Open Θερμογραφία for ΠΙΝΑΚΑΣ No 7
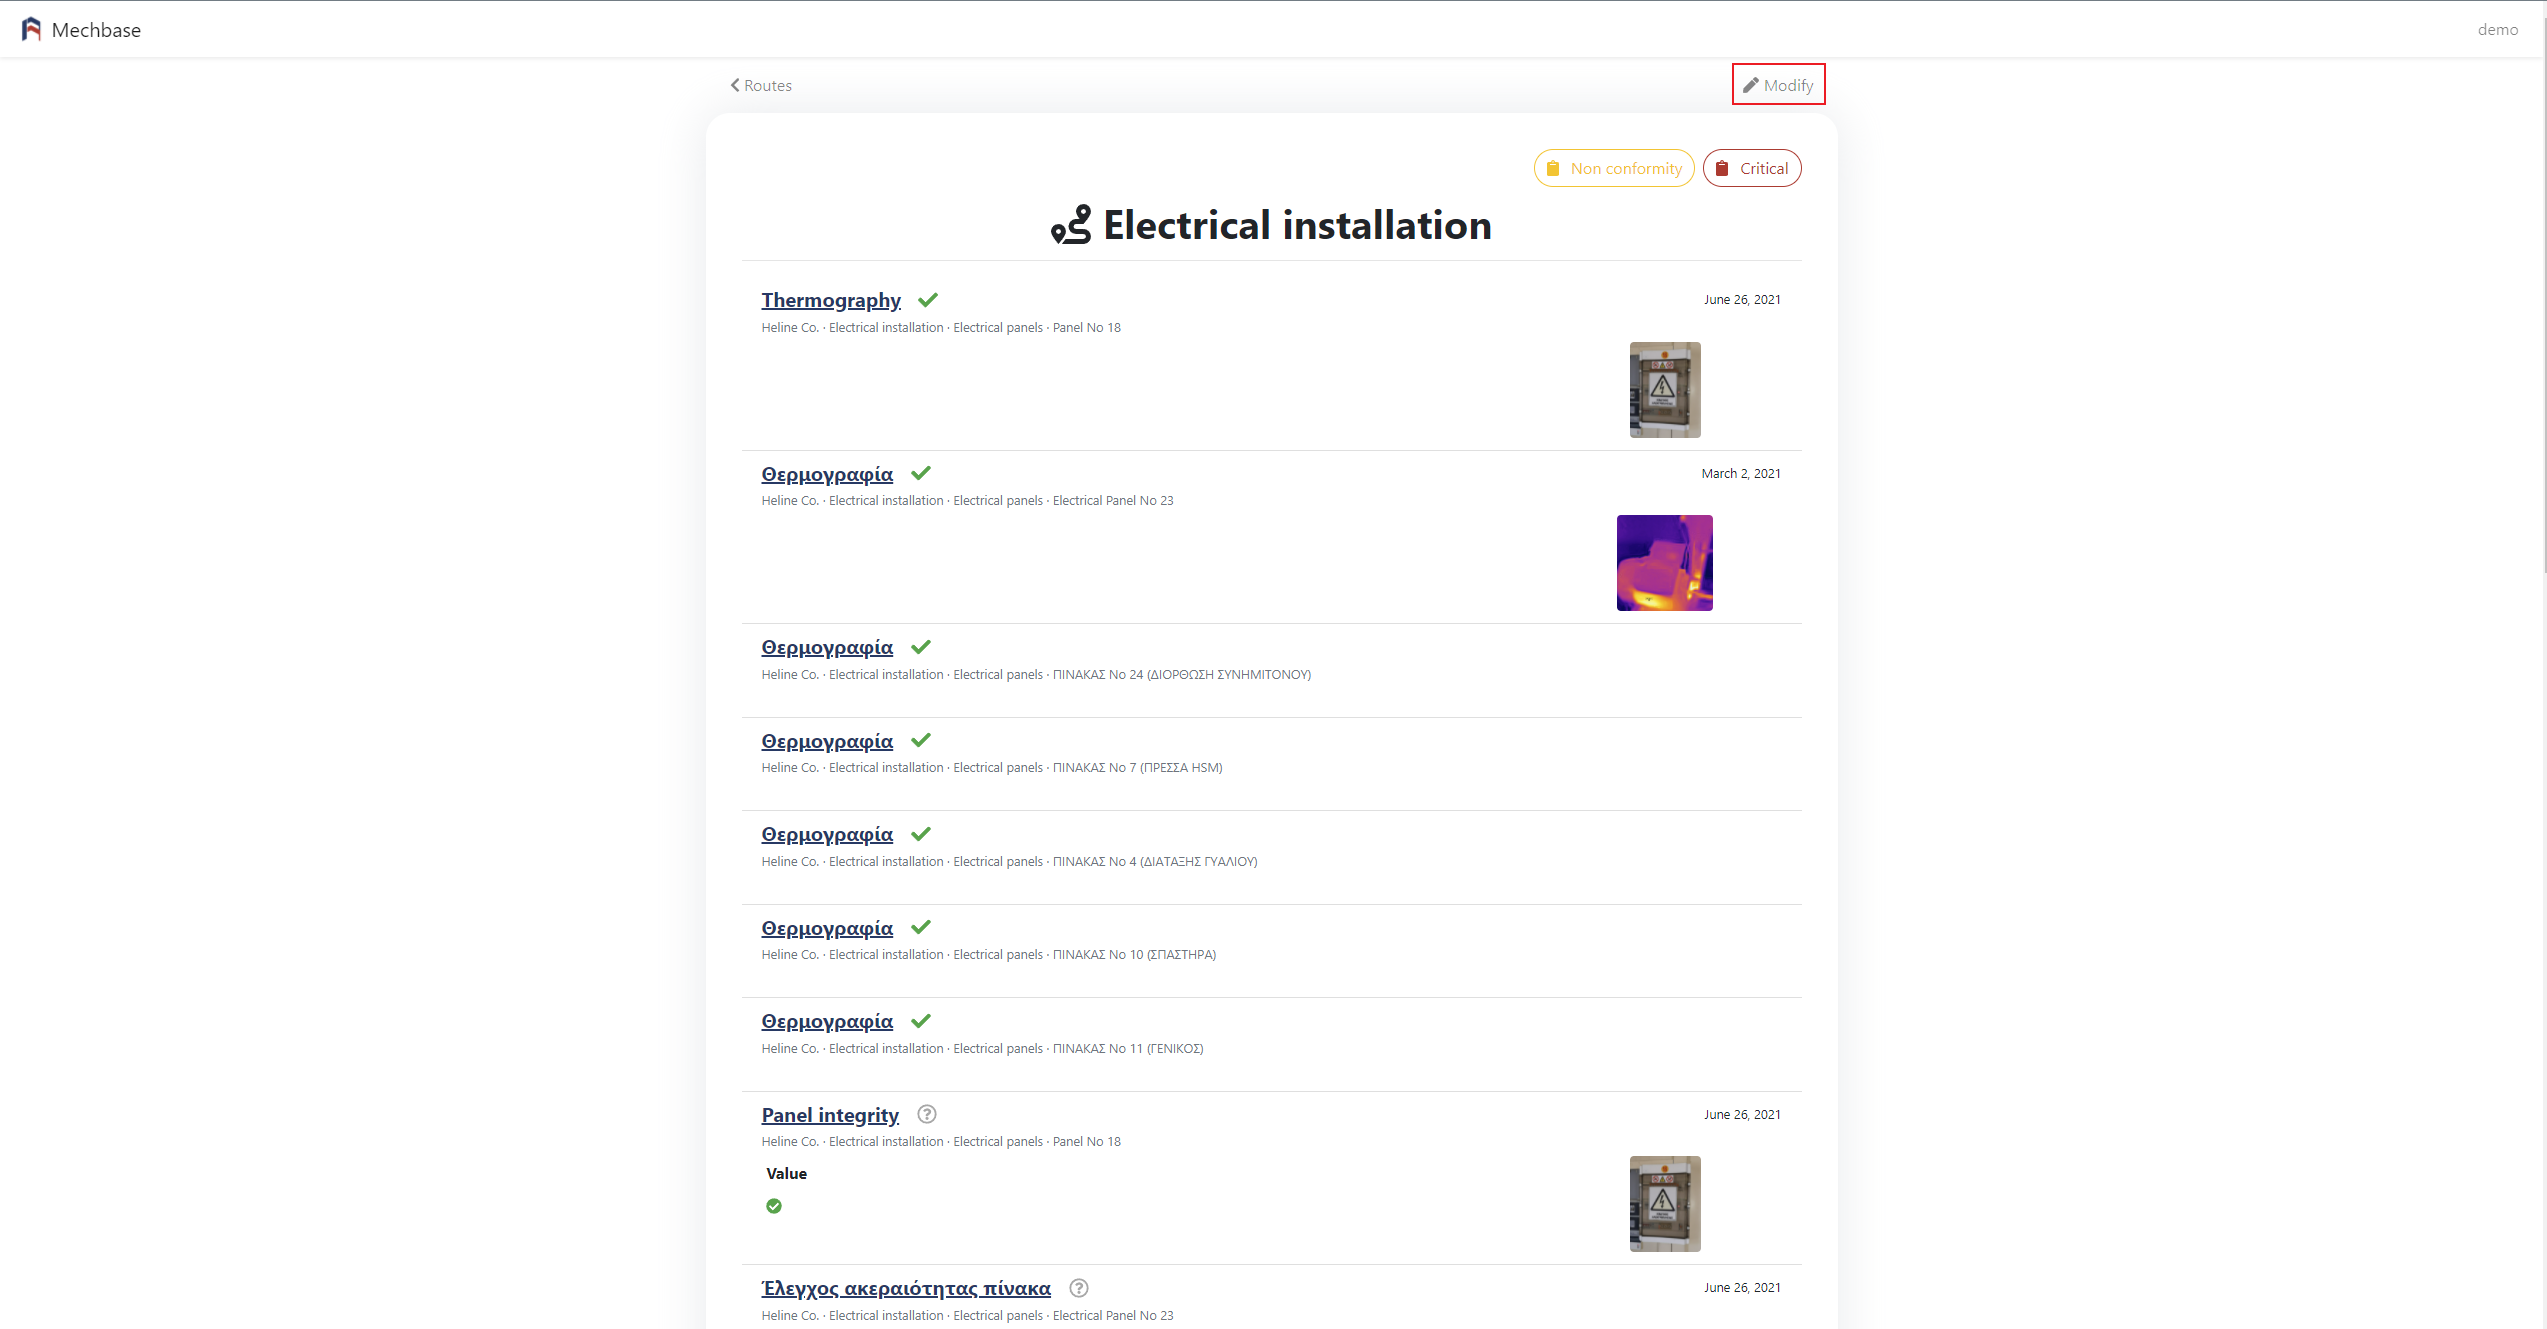Image resolution: width=2547 pixels, height=1329 pixels. [x=827, y=741]
